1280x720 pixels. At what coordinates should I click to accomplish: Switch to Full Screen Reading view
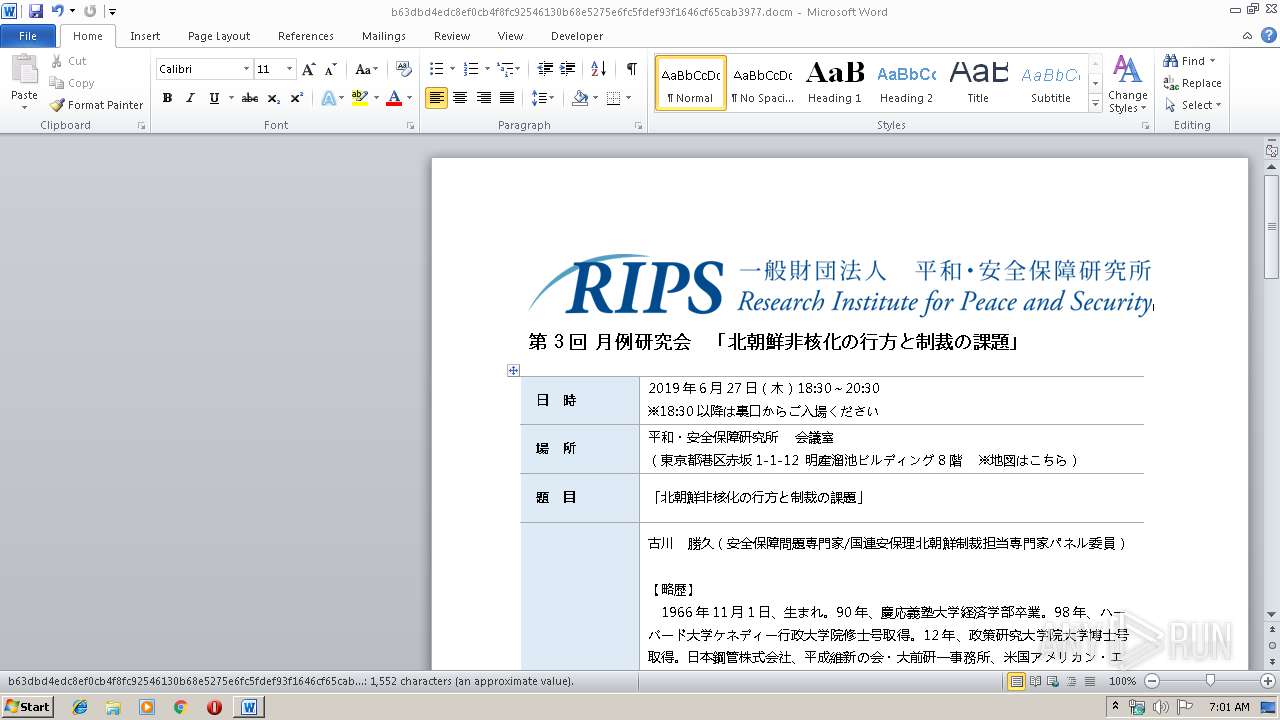[x=1034, y=681]
